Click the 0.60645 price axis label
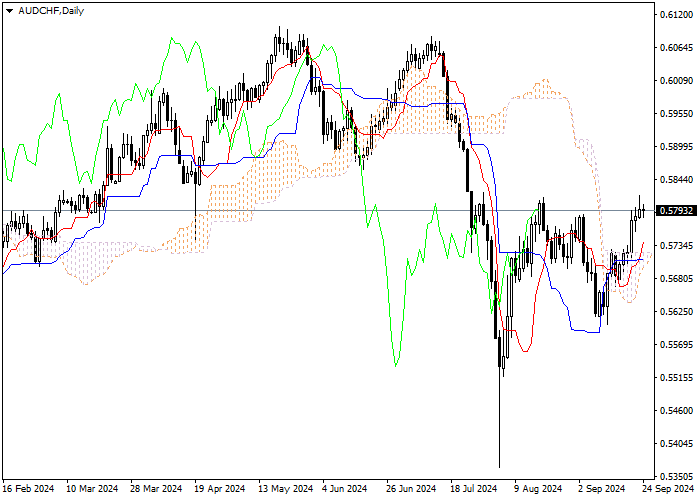 pyautogui.click(x=676, y=48)
